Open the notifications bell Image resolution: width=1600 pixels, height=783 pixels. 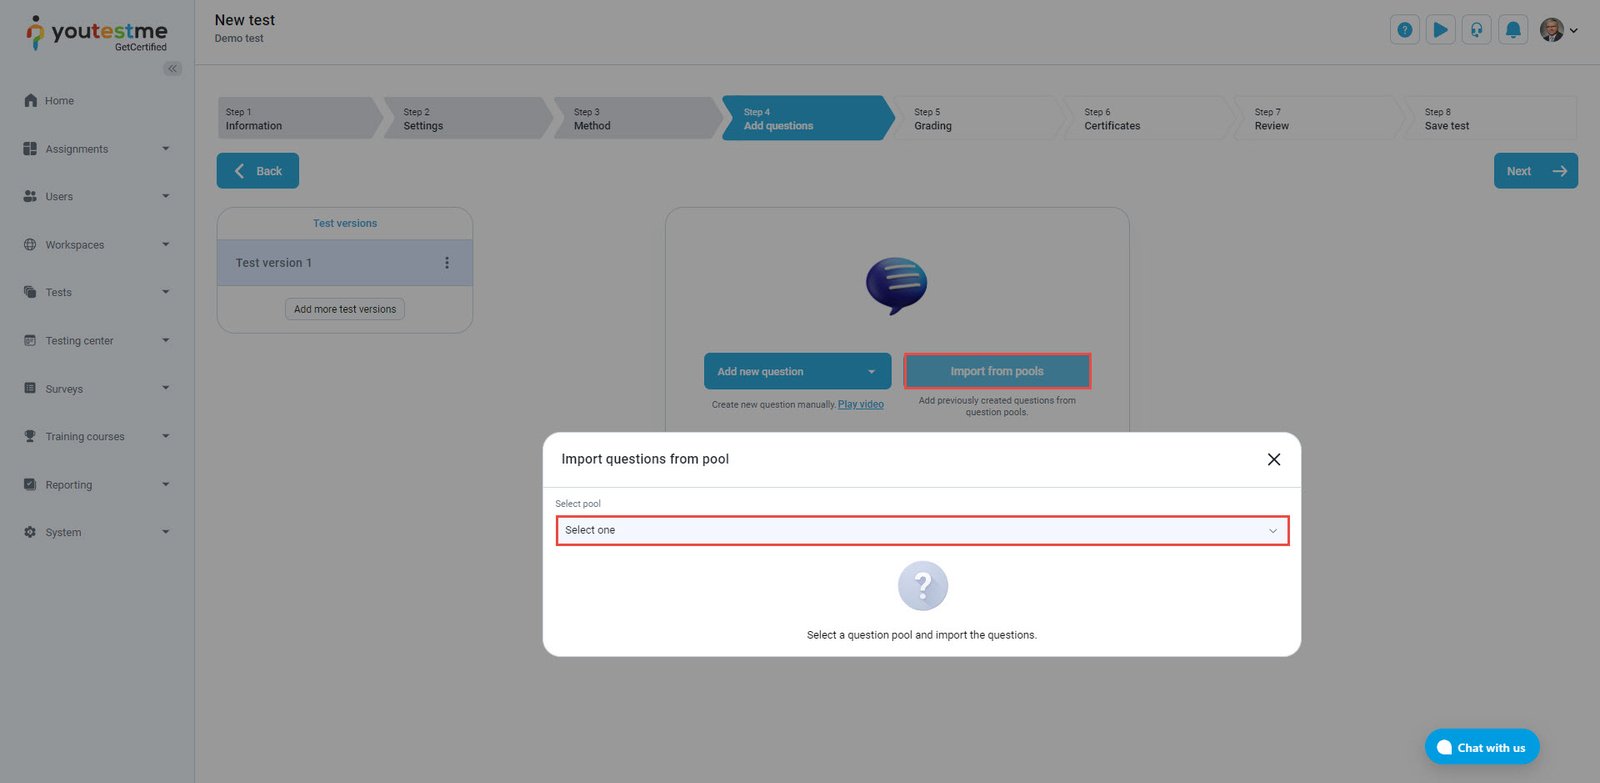click(x=1513, y=30)
